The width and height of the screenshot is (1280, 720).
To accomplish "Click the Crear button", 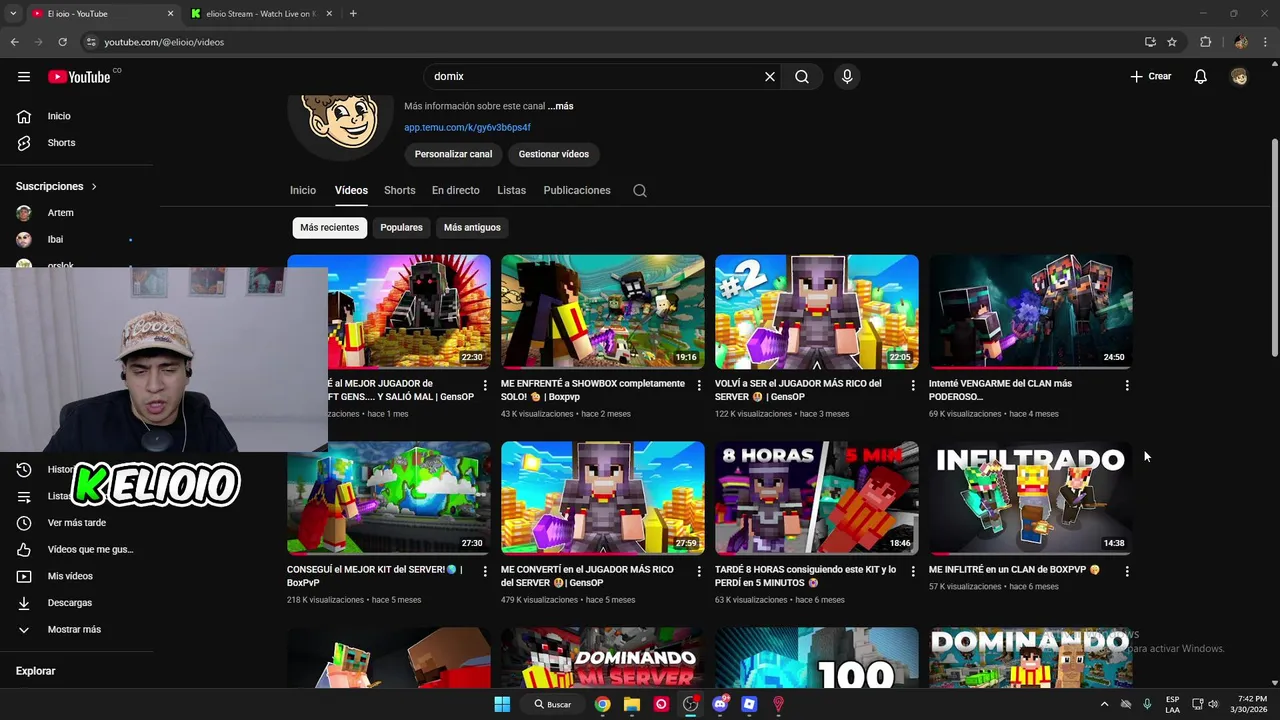I will point(1151,77).
